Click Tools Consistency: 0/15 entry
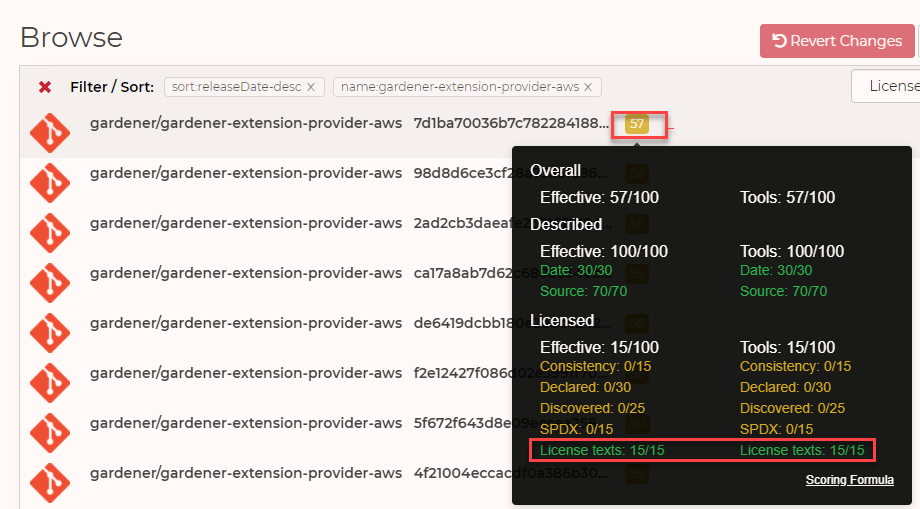Viewport: 920px width, 509px height. click(796, 367)
